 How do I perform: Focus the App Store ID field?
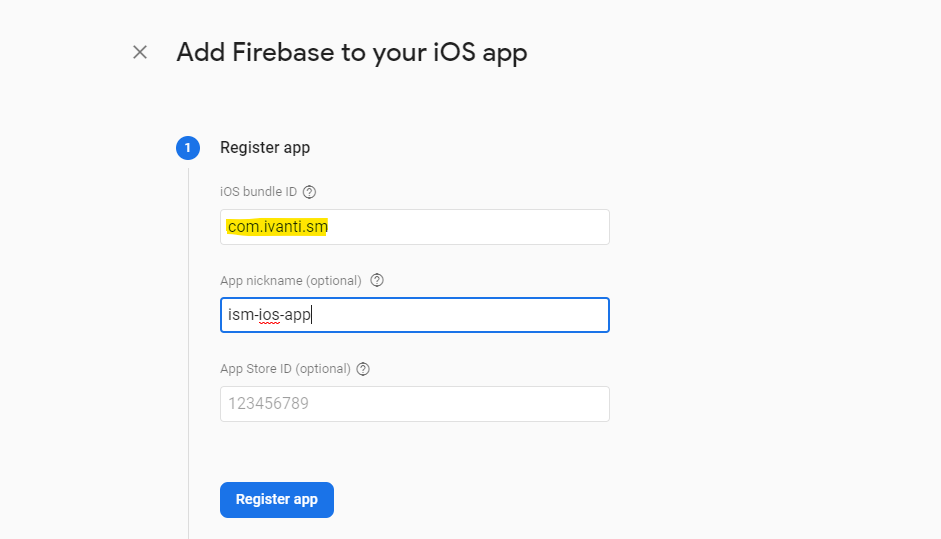point(415,404)
